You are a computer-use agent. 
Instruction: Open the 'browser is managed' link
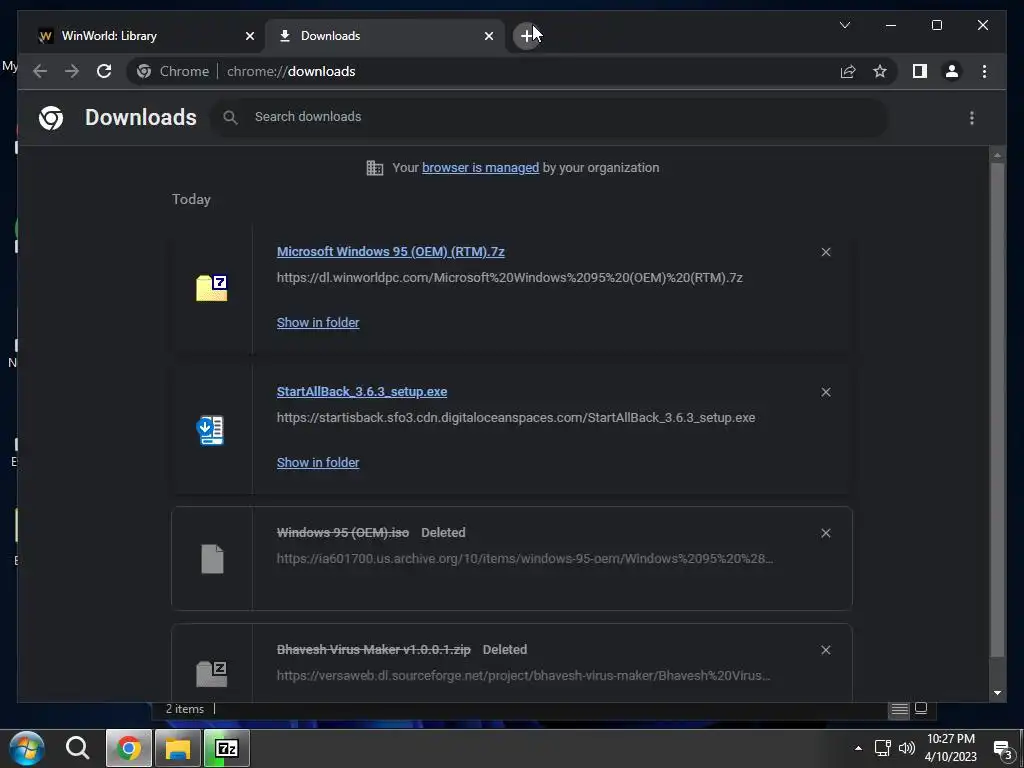(x=480, y=168)
